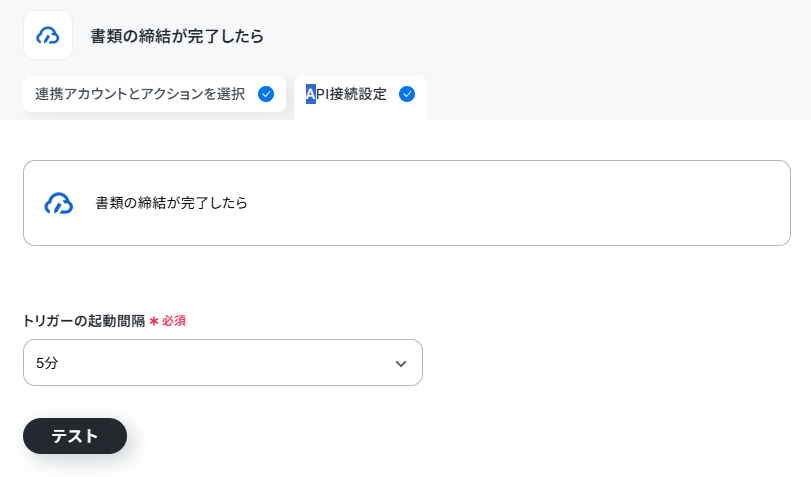The height and width of the screenshot is (477, 811).
Task: Select the 5分 value in the interval combo box
Action: tap(47, 363)
